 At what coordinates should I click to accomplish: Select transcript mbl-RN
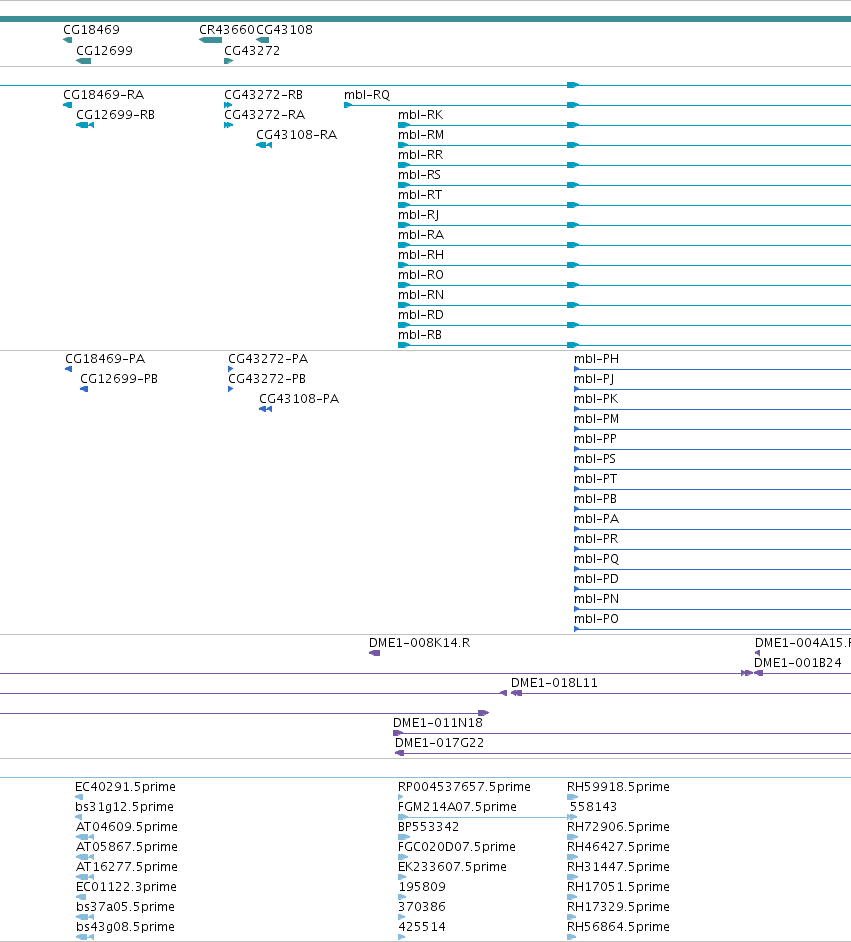[421, 294]
